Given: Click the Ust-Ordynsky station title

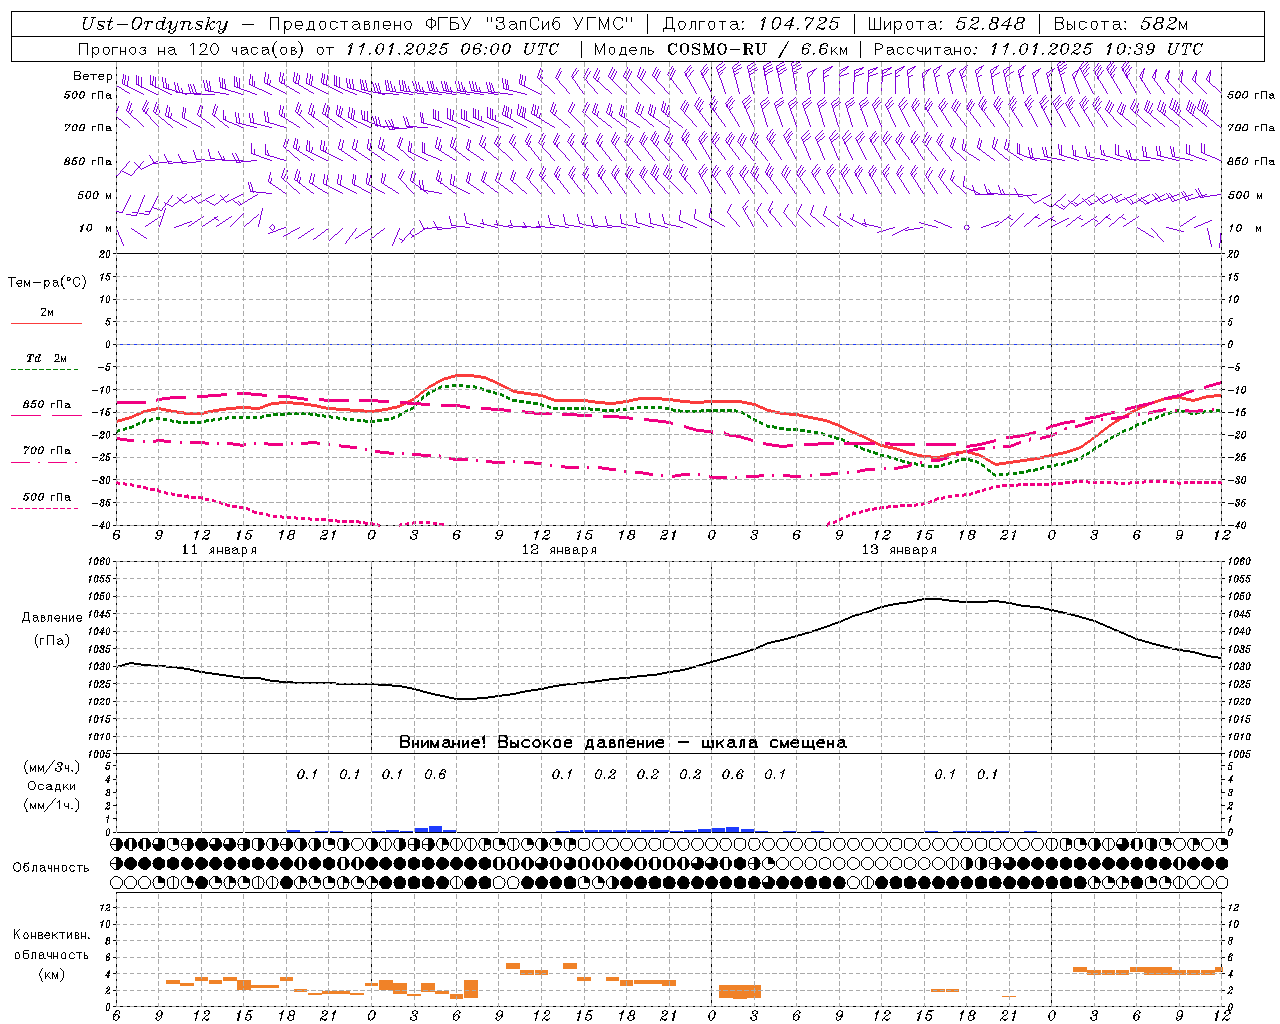Looking at the screenshot, I should coord(154,24).
